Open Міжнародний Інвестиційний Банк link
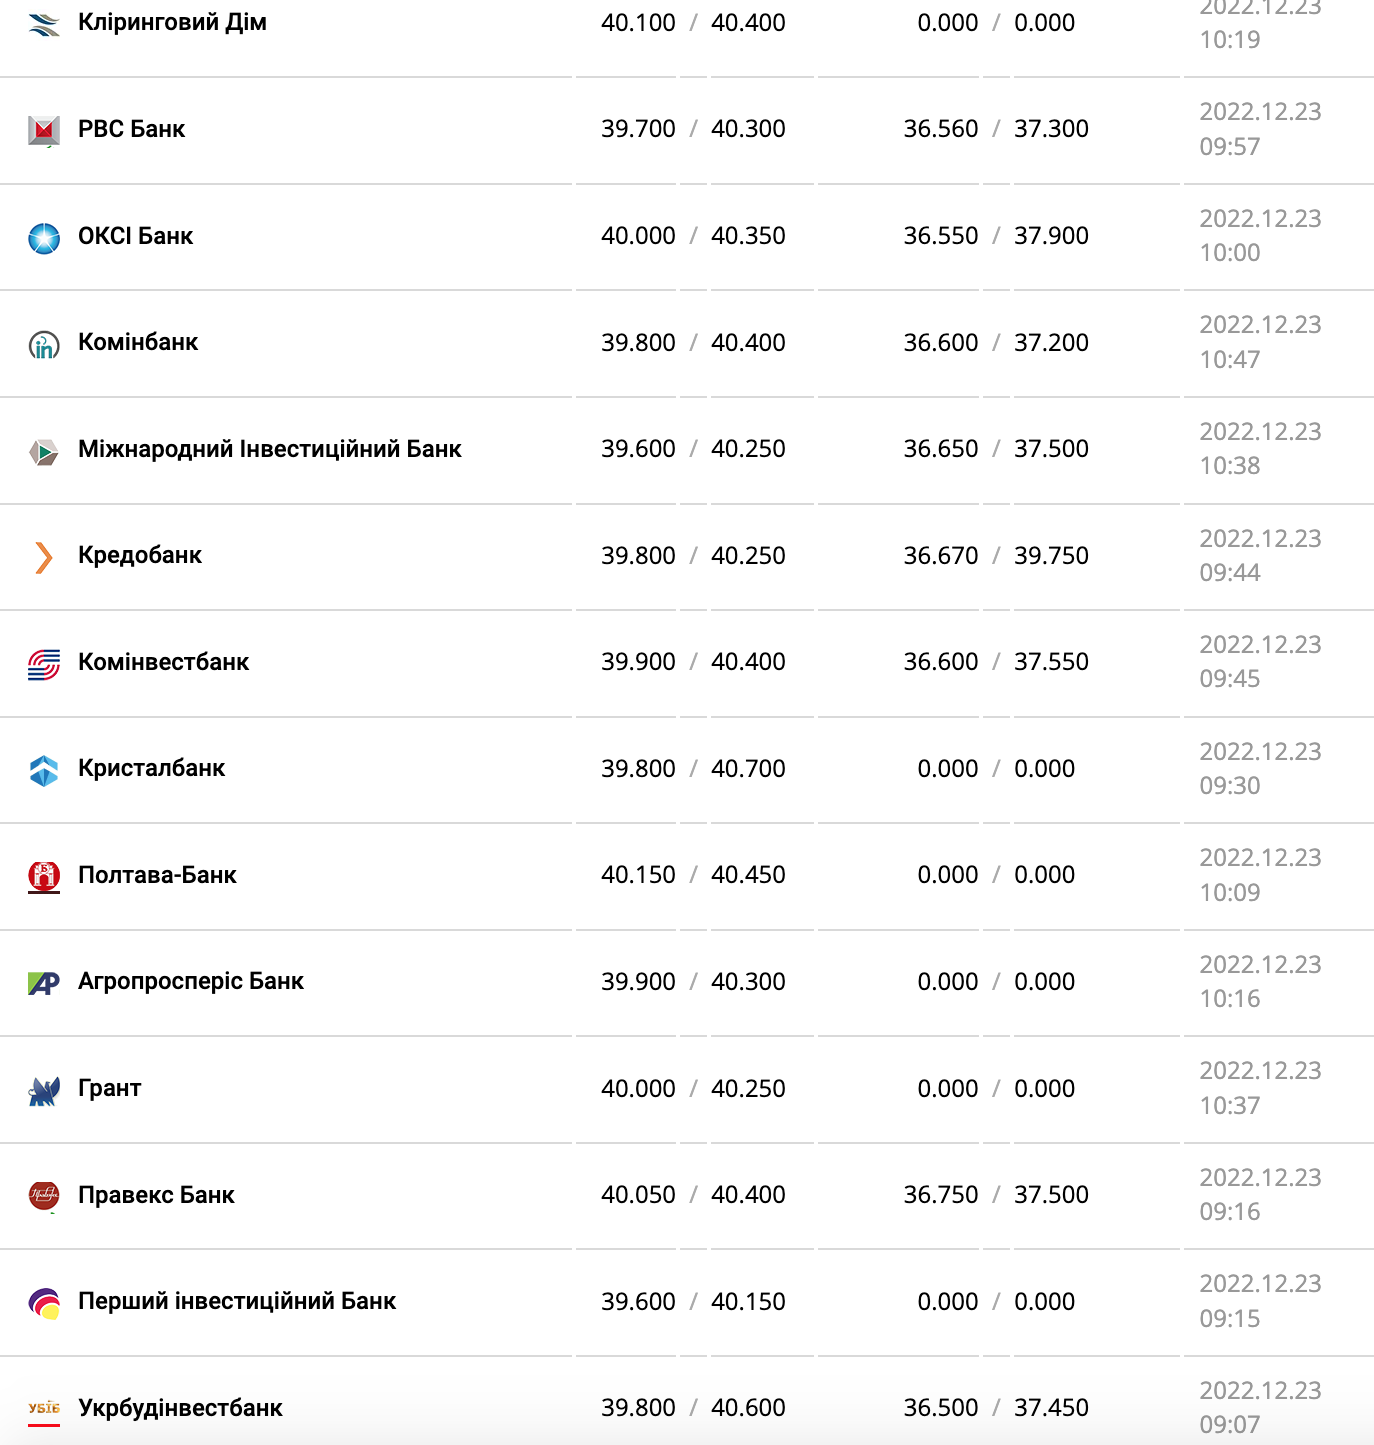The width and height of the screenshot is (1374, 1445). (x=269, y=449)
